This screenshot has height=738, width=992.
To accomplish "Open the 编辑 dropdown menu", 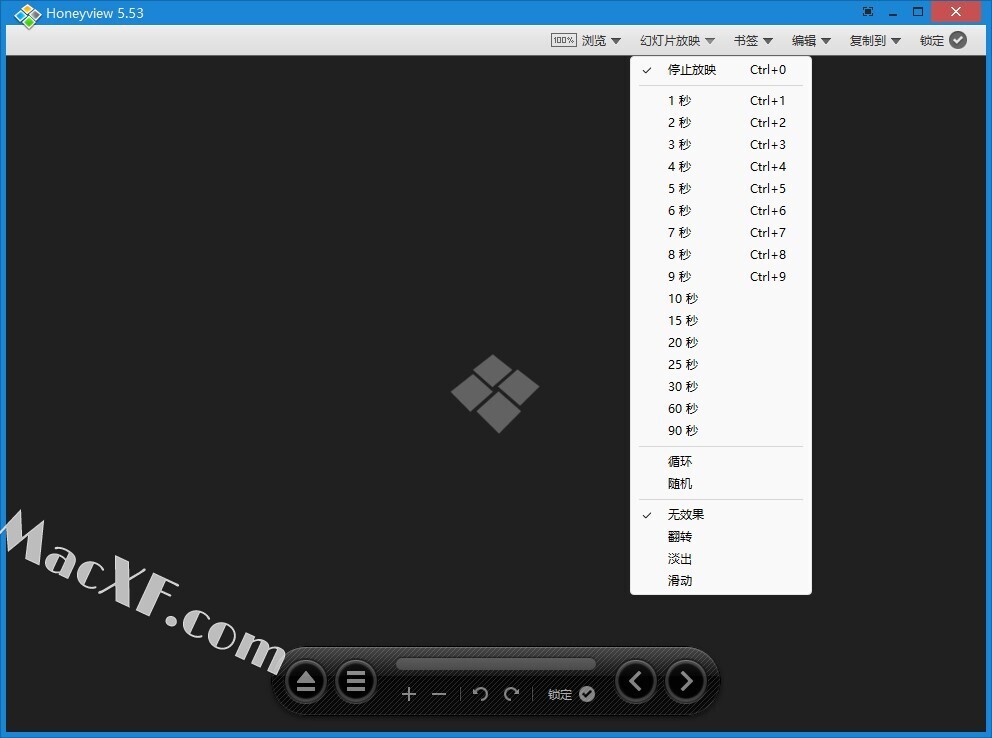I will pyautogui.click(x=811, y=40).
